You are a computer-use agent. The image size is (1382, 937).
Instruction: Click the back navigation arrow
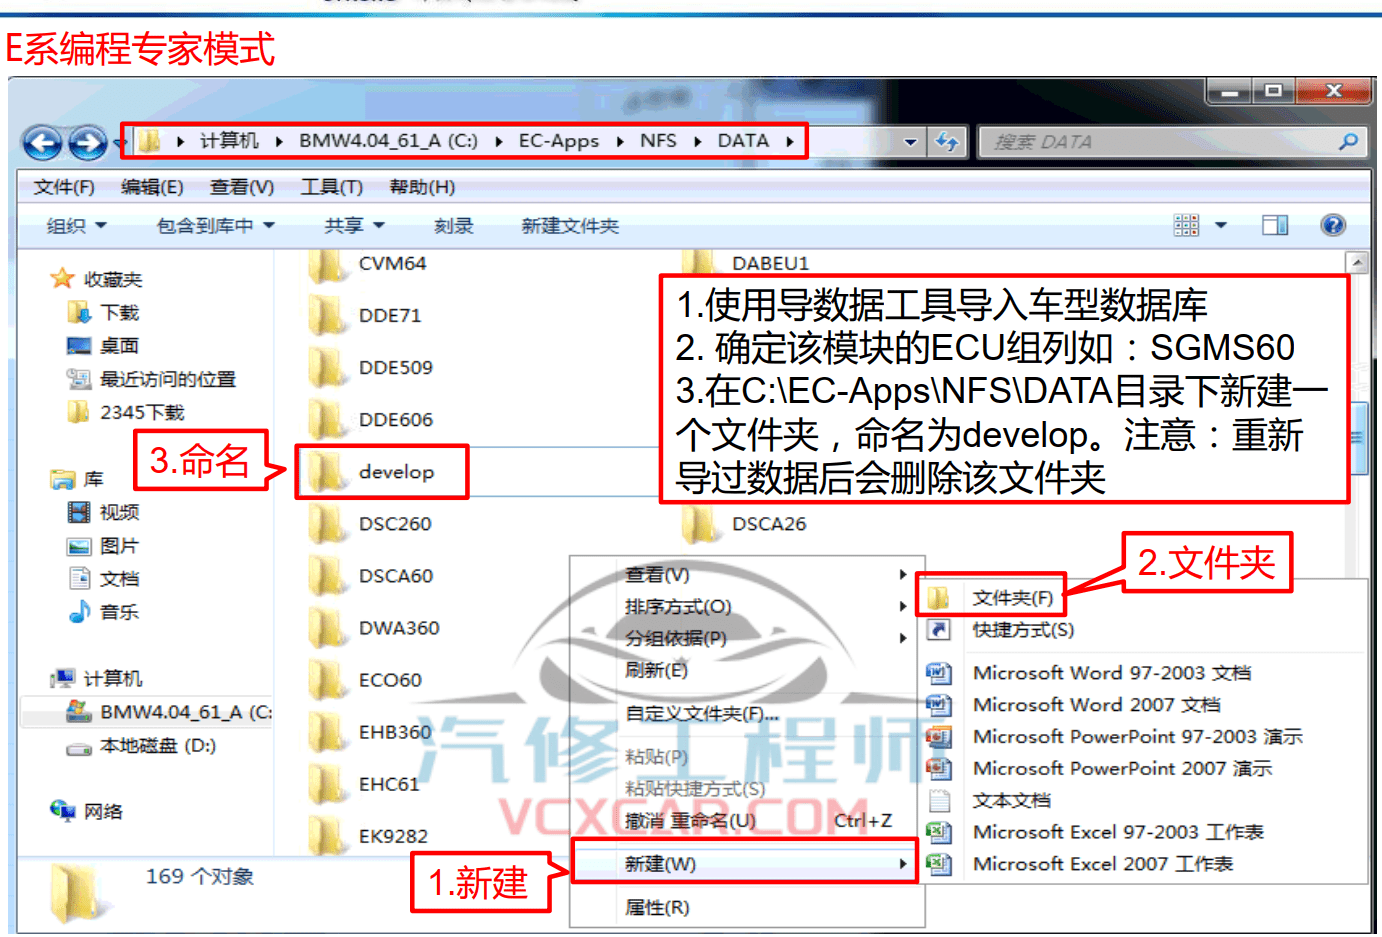41,141
